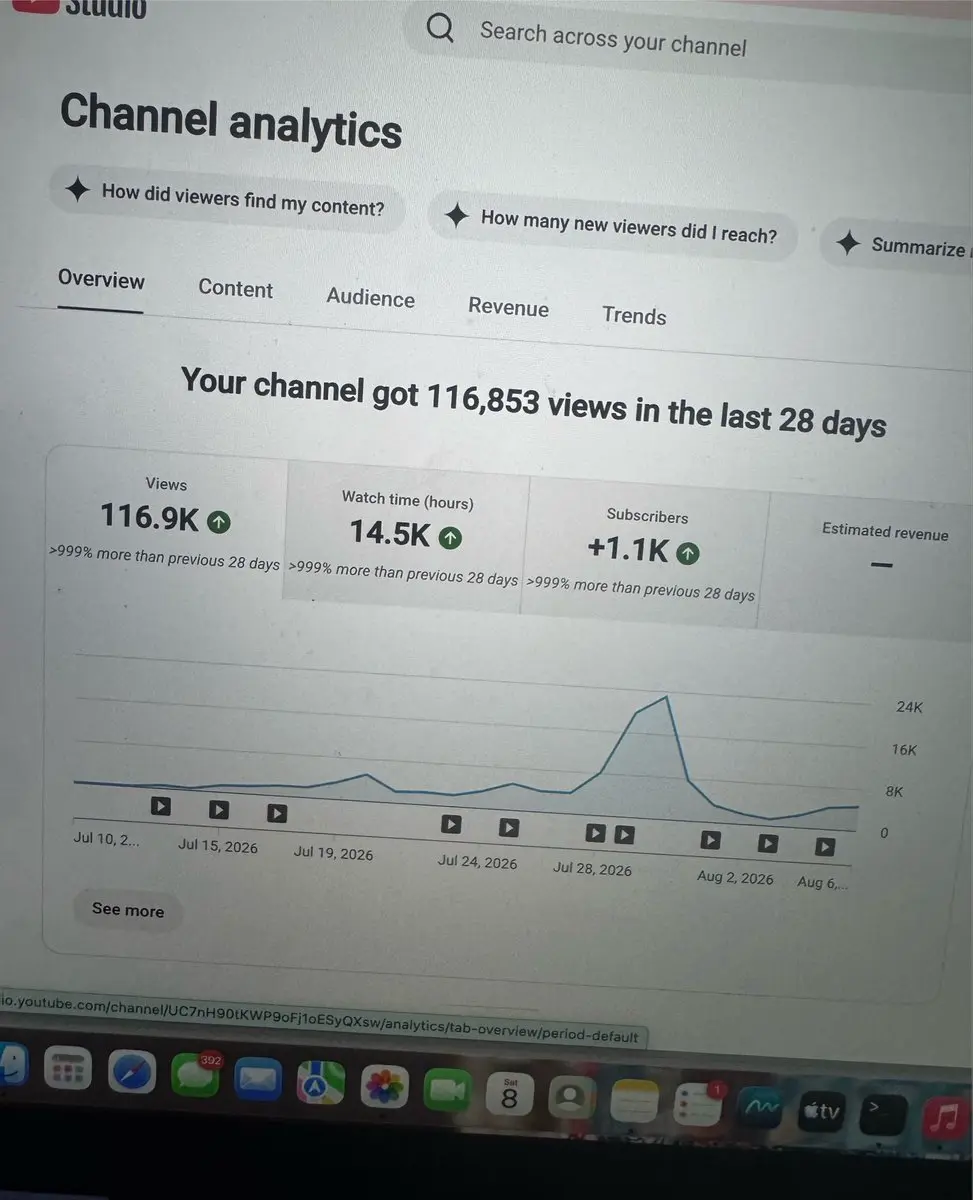973x1200 pixels.
Task: Open the Audience tab
Action: 370,298
